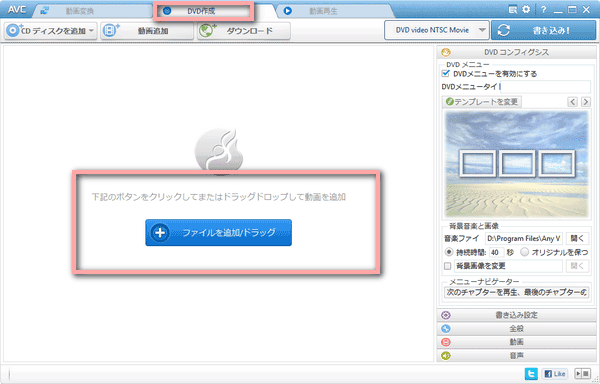Viewport: 600px width, 384px height.
Task: Click the DVD作成 tab disc icon
Action: (x=167, y=11)
